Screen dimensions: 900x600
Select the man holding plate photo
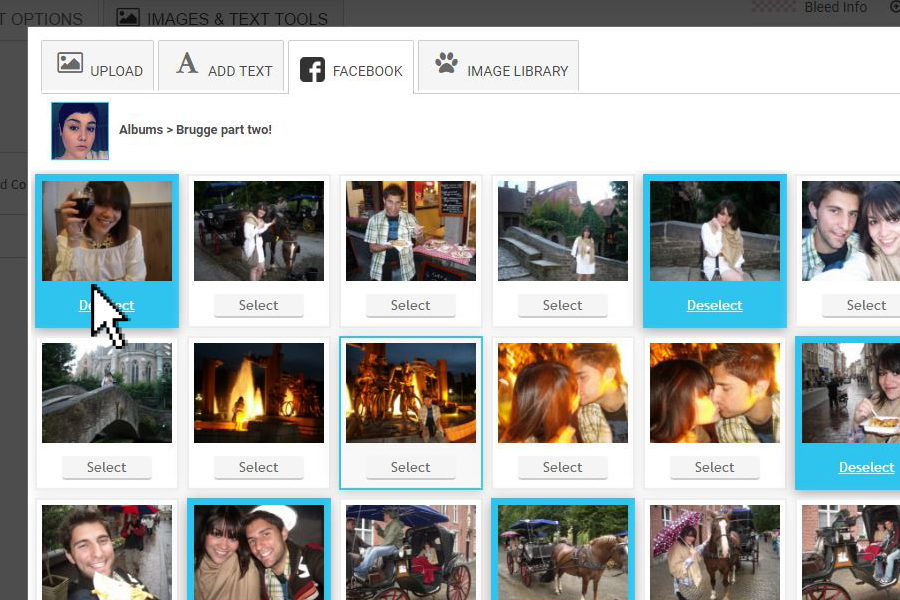pos(411,305)
